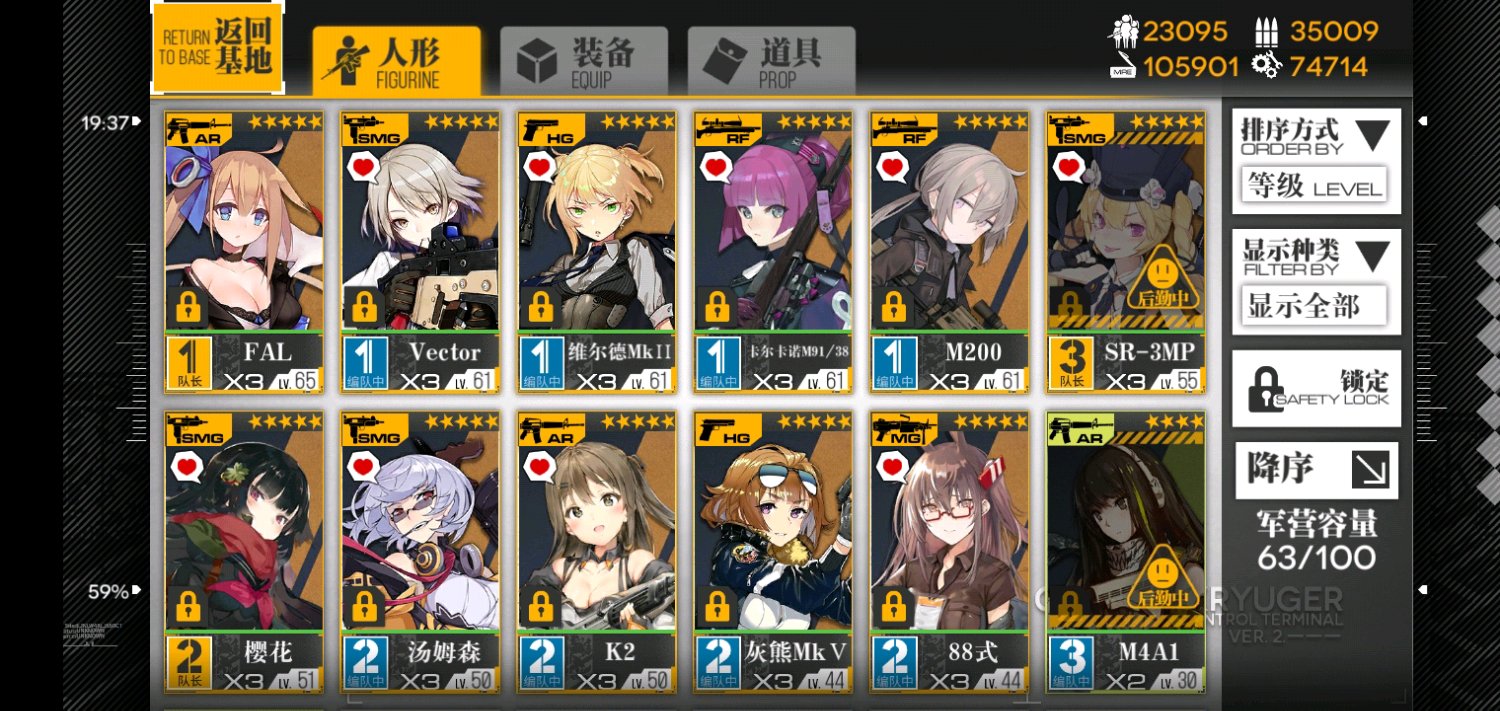Click the heart bubble on Vector card
This screenshot has width=1500, height=711.
tap(363, 166)
